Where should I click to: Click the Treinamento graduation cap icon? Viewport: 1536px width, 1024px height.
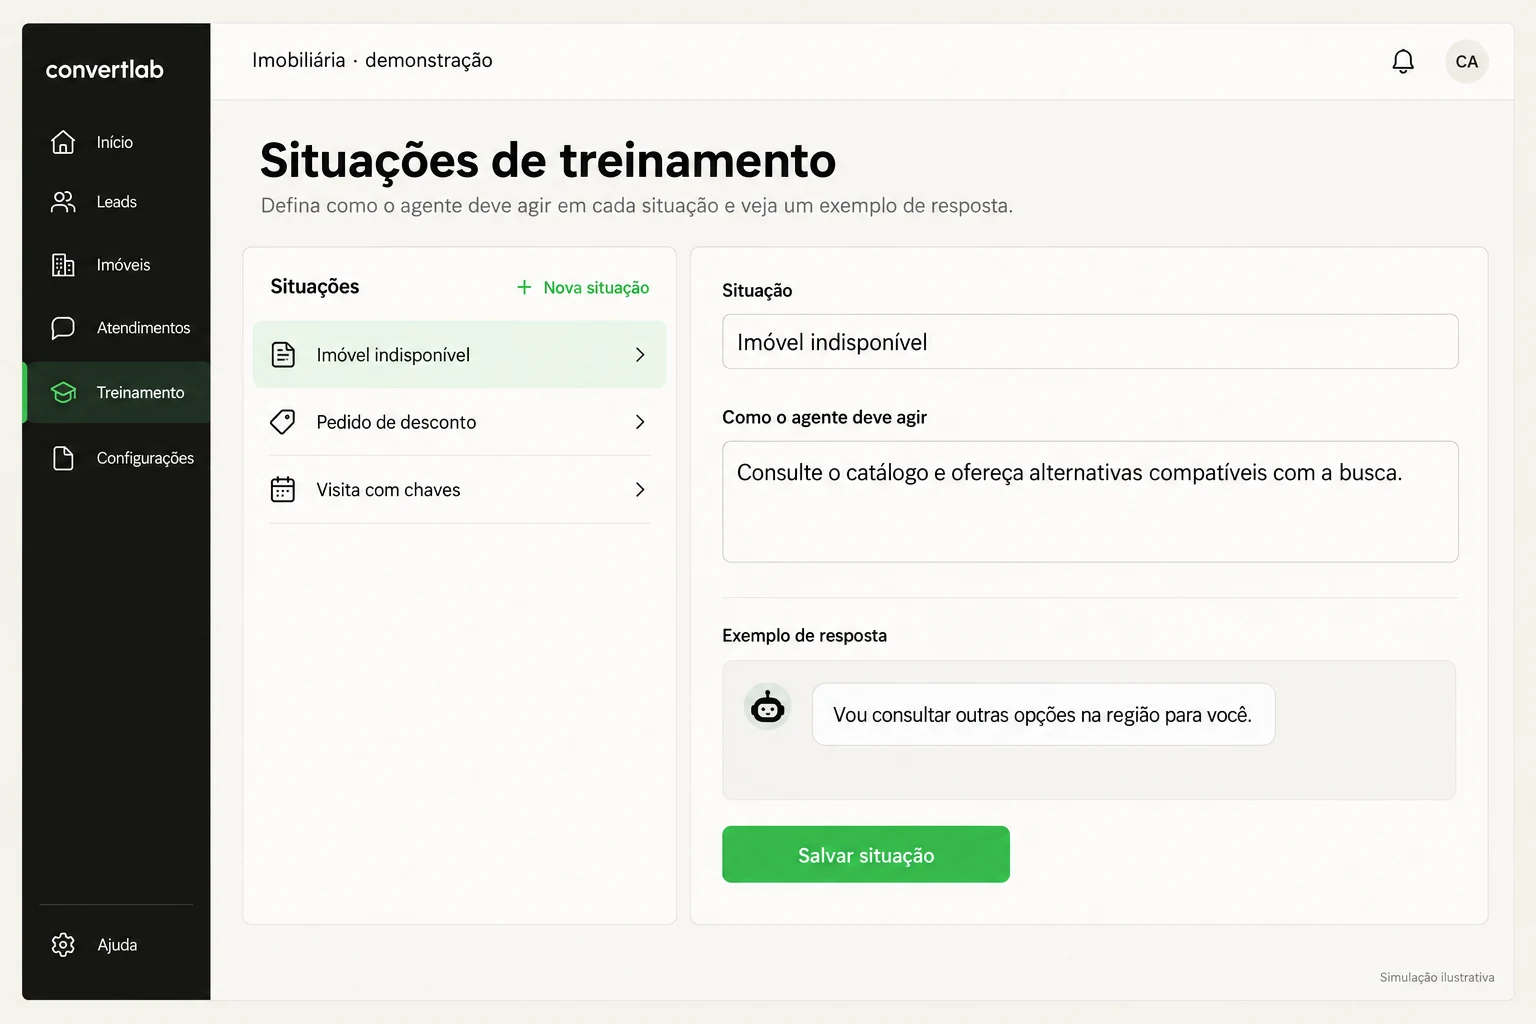(63, 393)
